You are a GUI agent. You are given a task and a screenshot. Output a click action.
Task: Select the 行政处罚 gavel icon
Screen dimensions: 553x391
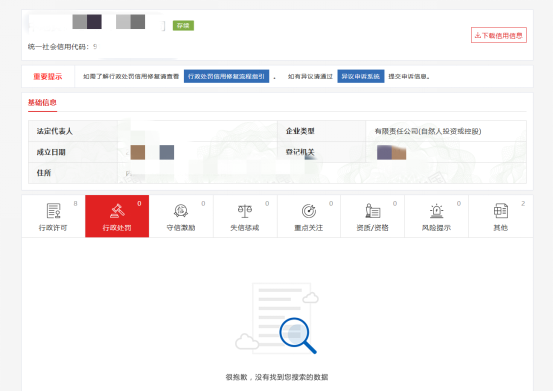(117, 211)
